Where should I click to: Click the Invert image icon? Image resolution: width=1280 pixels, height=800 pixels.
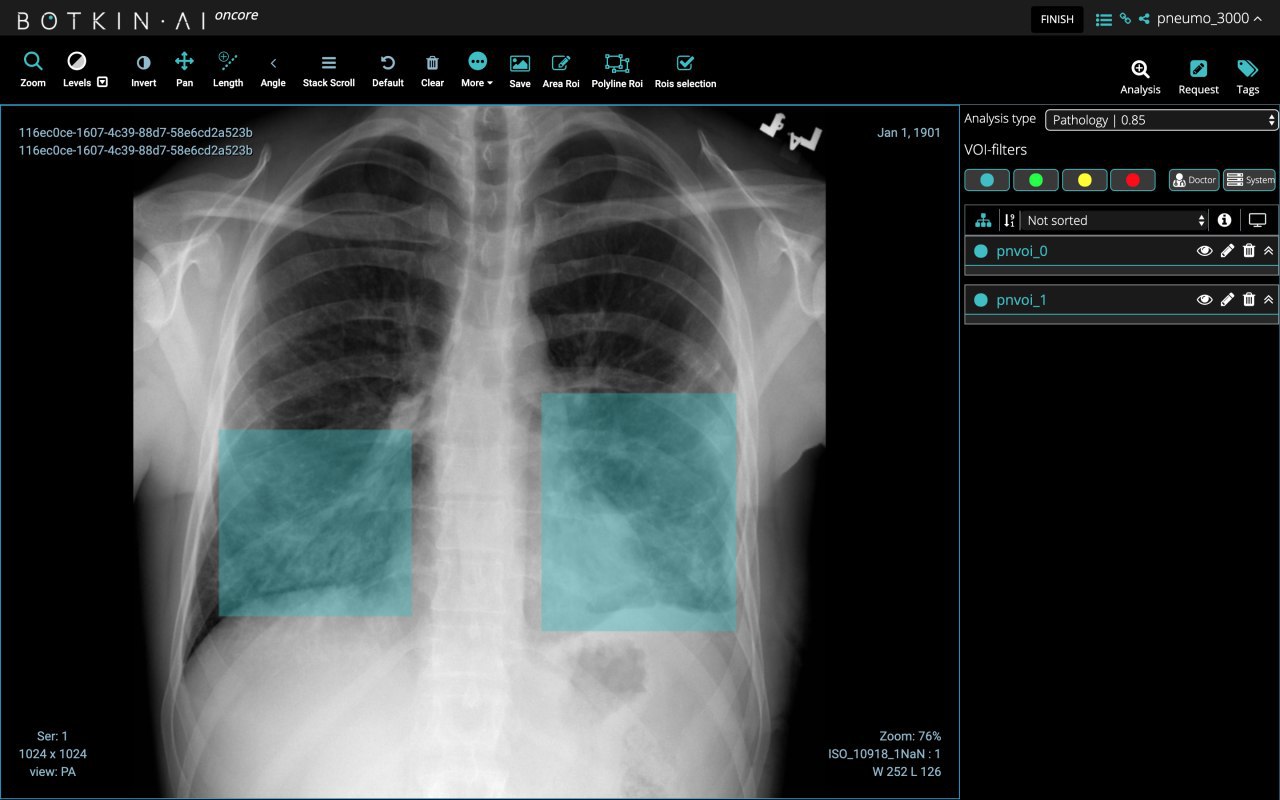click(x=143, y=70)
